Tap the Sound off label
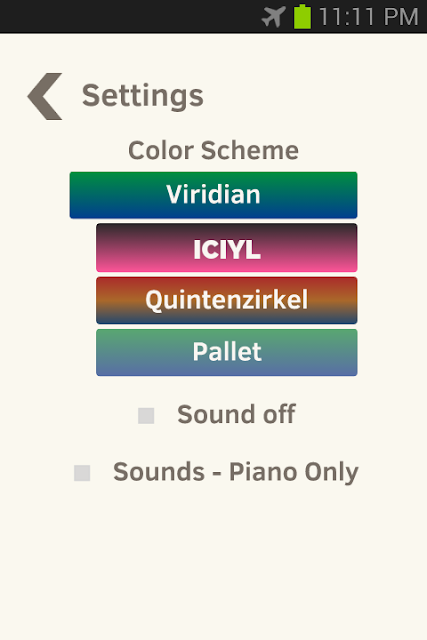Screen dimensions: 427x640 pyautogui.click(x=236, y=414)
